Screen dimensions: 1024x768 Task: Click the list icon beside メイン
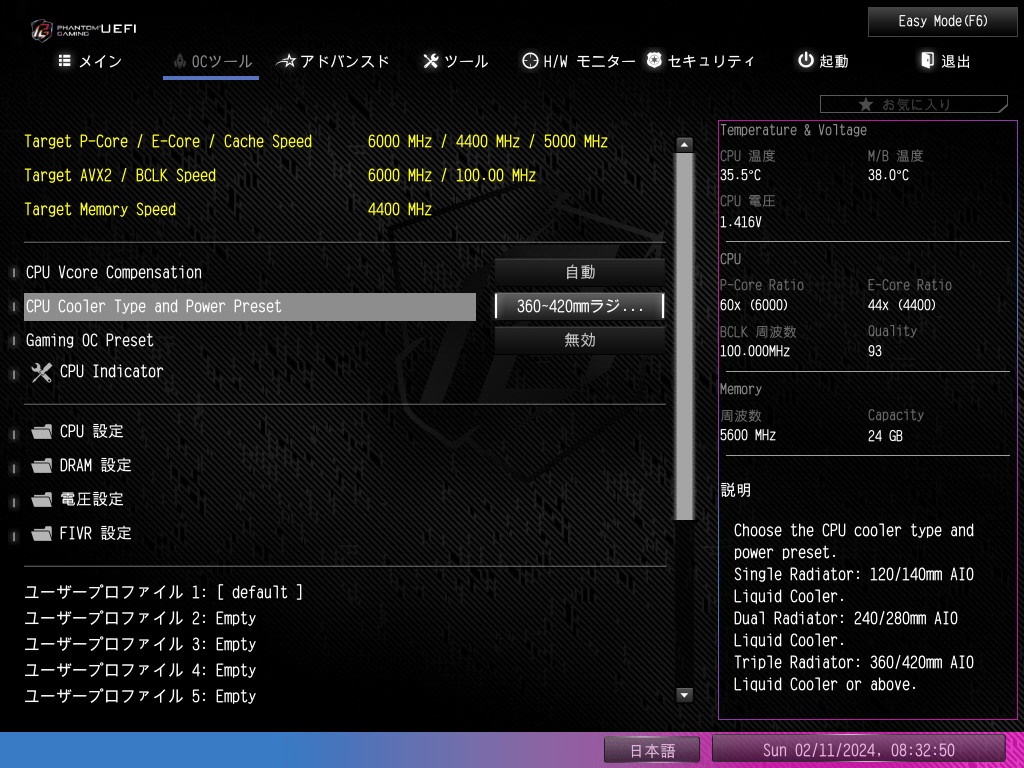click(x=65, y=61)
